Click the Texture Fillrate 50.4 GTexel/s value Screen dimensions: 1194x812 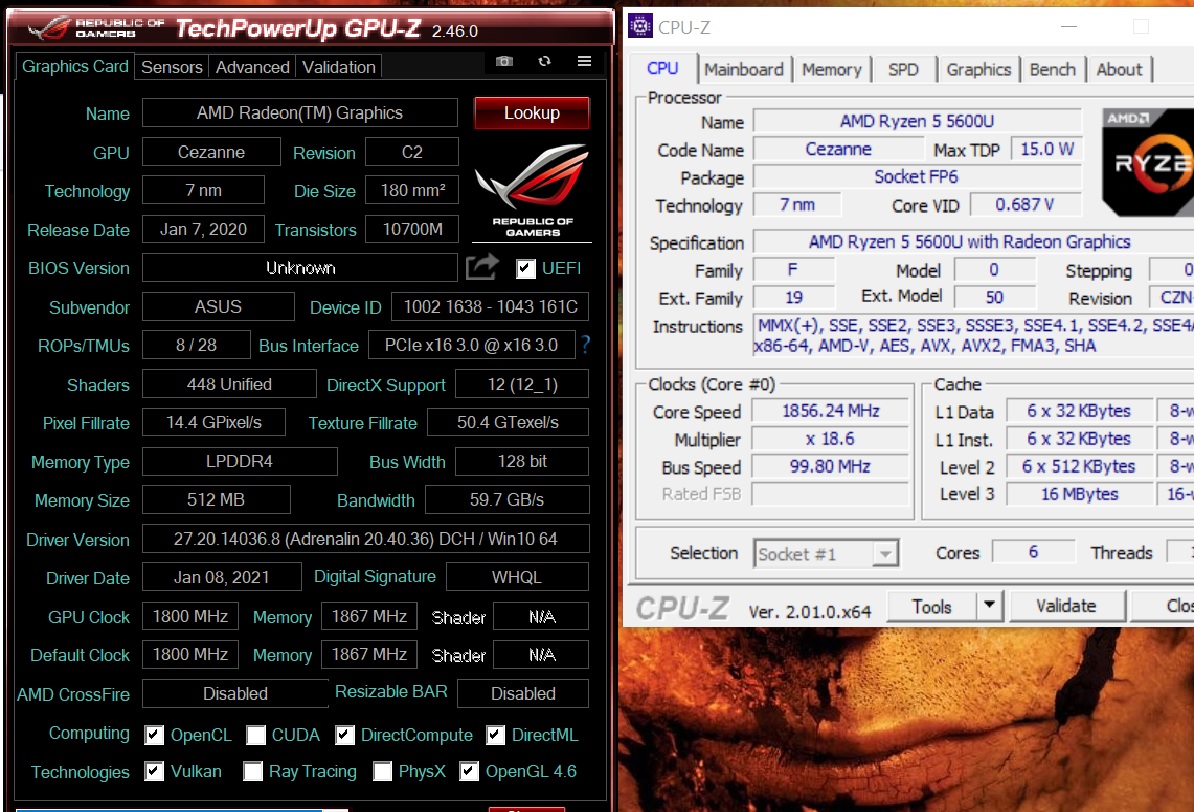508,422
